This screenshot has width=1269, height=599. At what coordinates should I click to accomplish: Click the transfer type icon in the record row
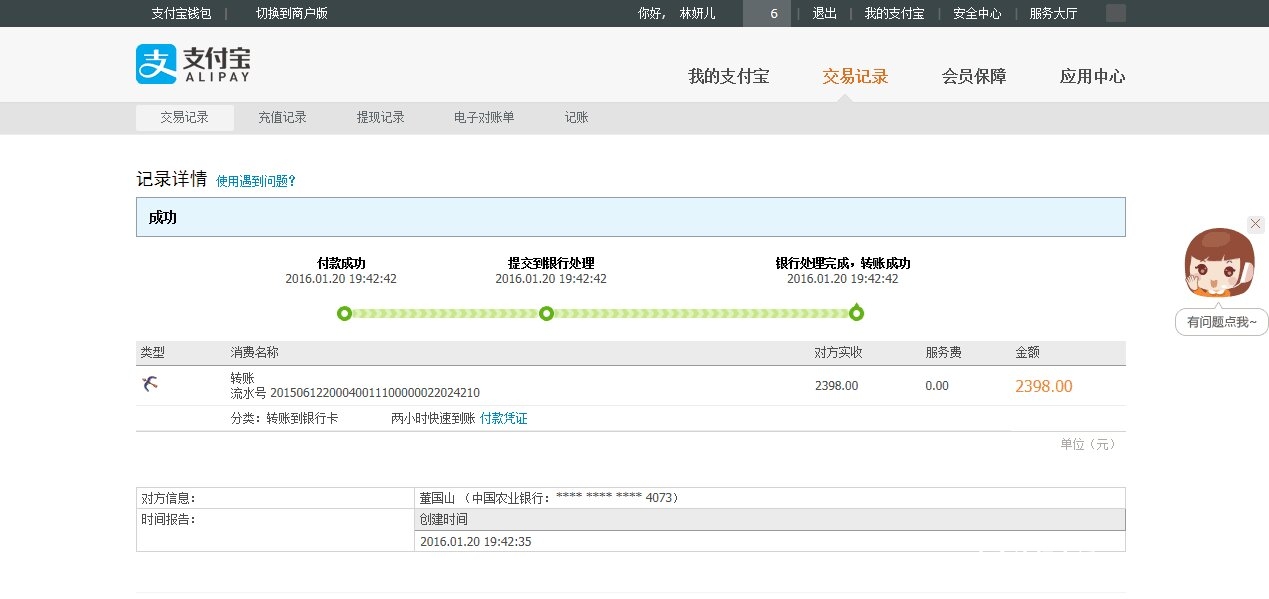tap(150, 384)
